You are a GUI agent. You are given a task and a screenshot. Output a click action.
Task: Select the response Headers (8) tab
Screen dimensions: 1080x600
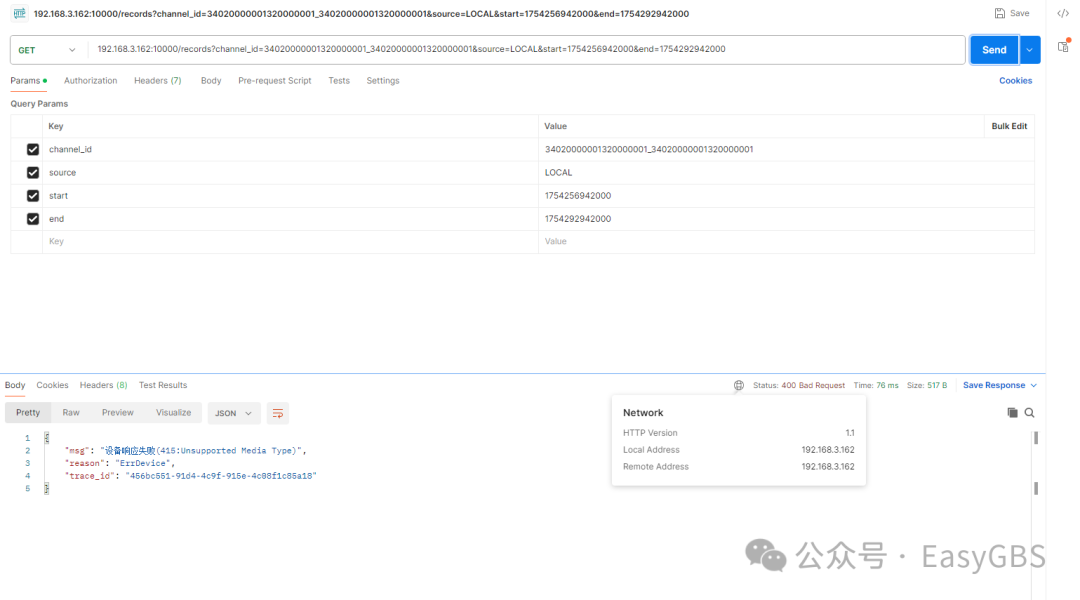(103, 385)
